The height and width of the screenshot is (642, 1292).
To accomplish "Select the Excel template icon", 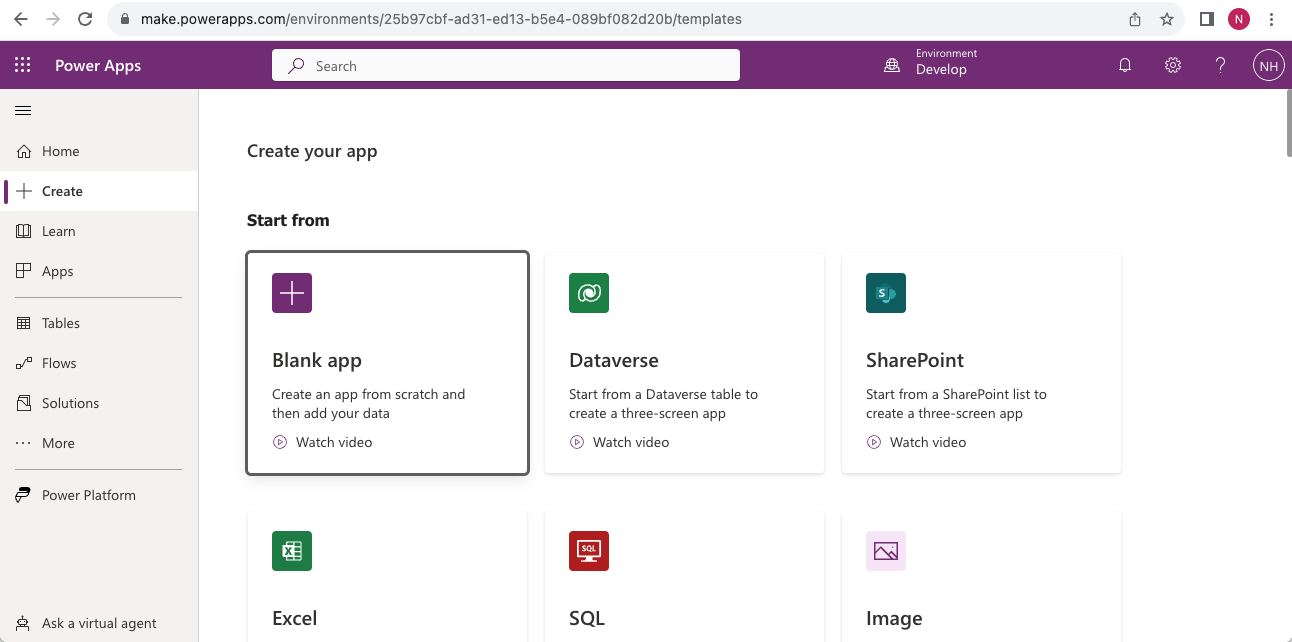I will point(292,551).
